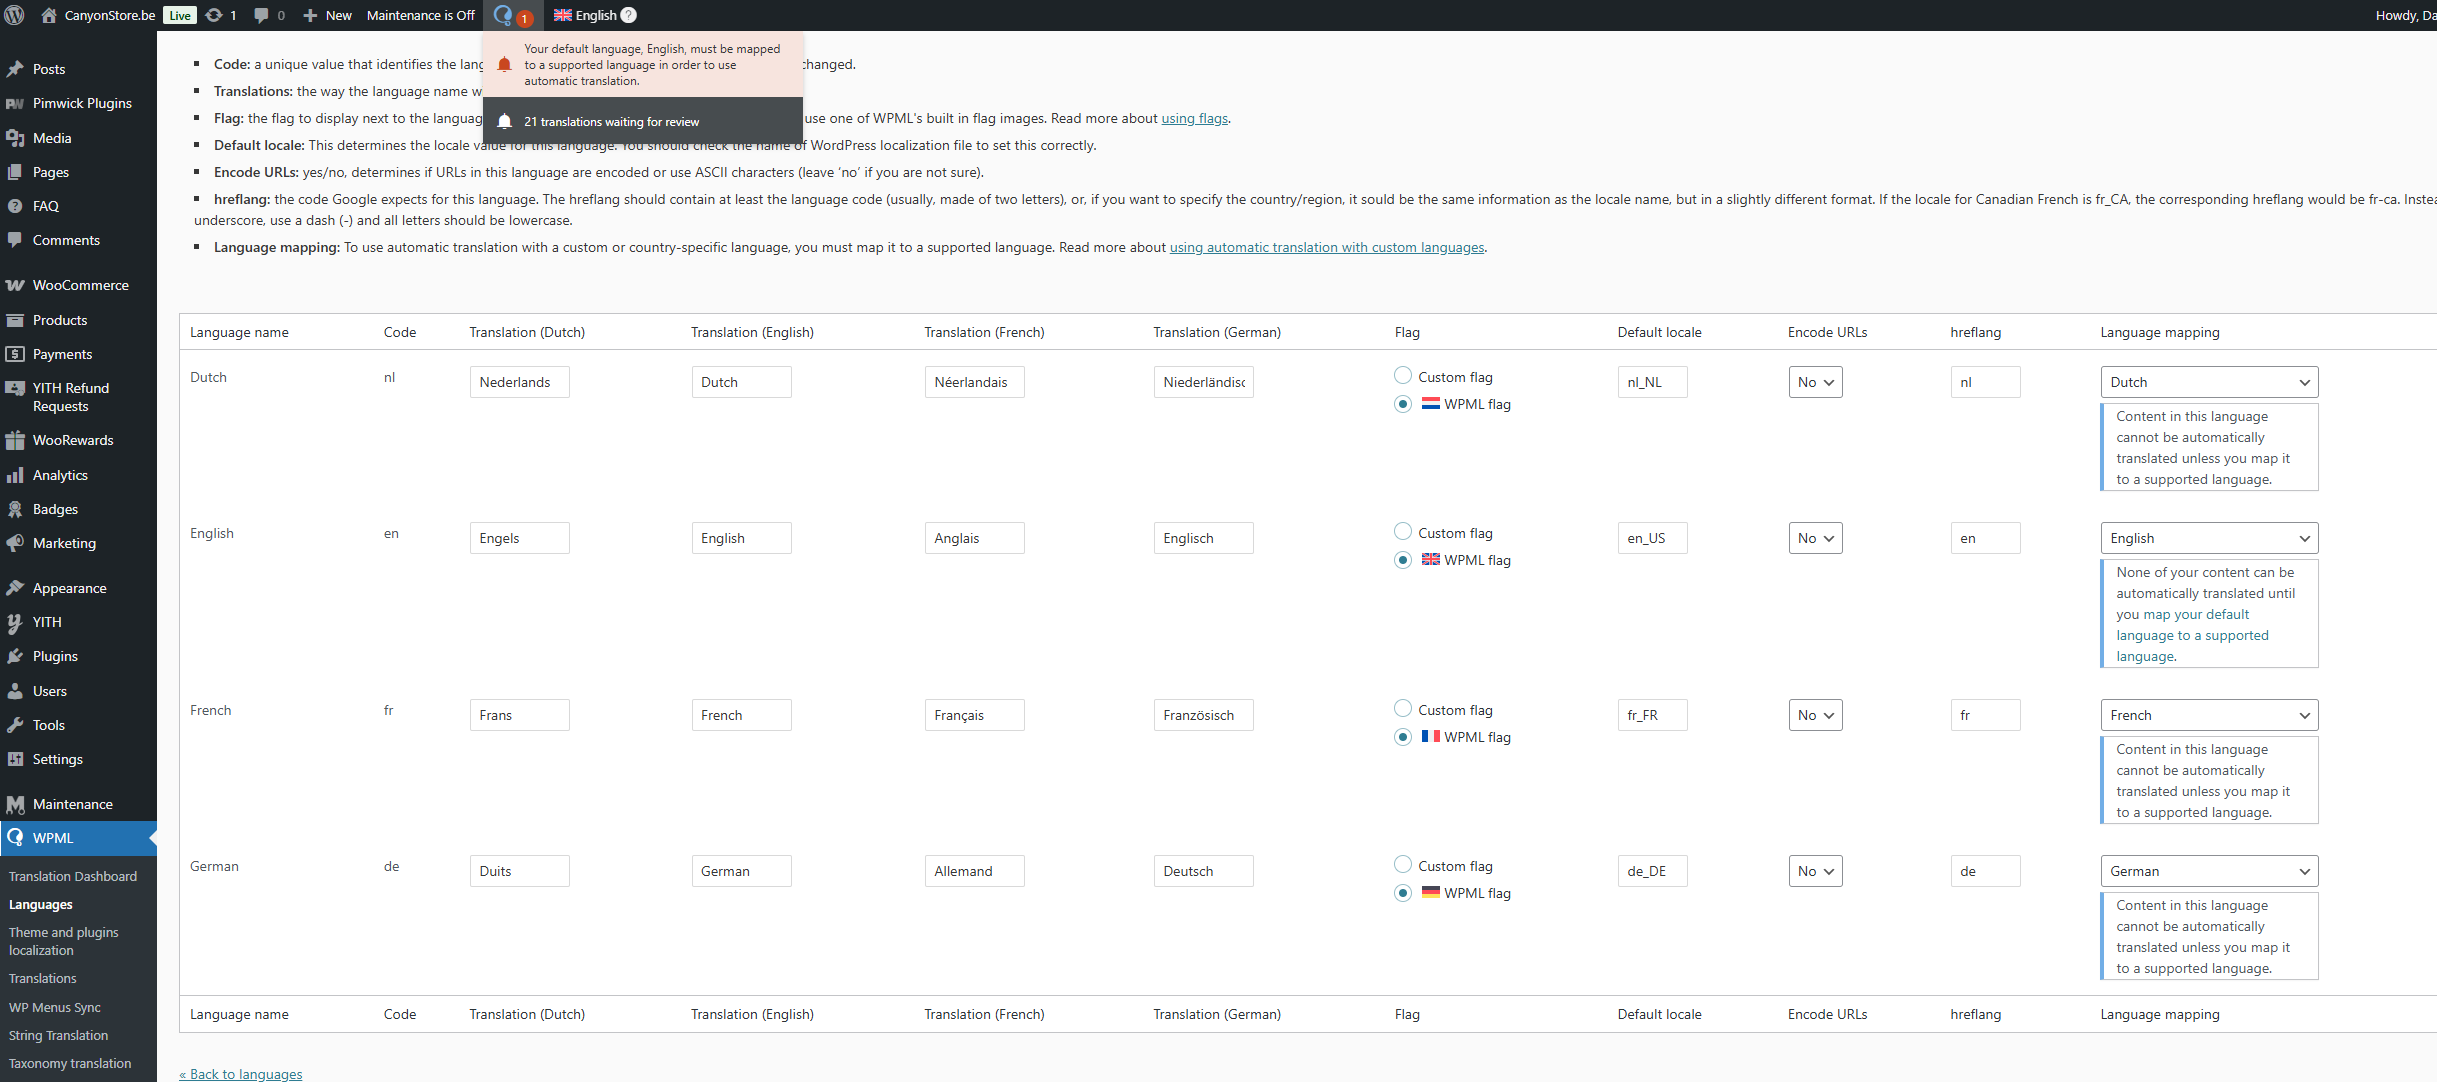Click the Analytics bar chart icon
The height and width of the screenshot is (1082, 2437).
pos(15,475)
